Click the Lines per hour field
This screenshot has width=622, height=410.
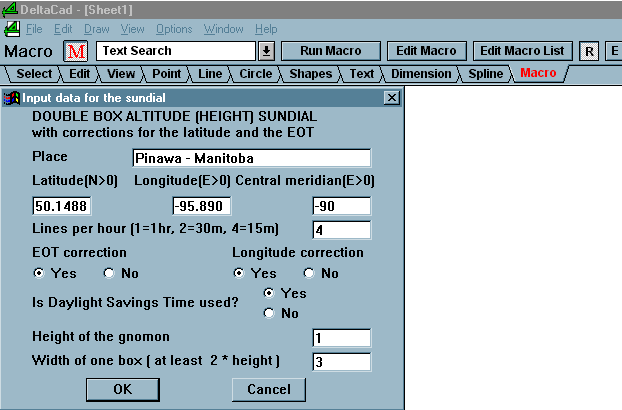342,230
